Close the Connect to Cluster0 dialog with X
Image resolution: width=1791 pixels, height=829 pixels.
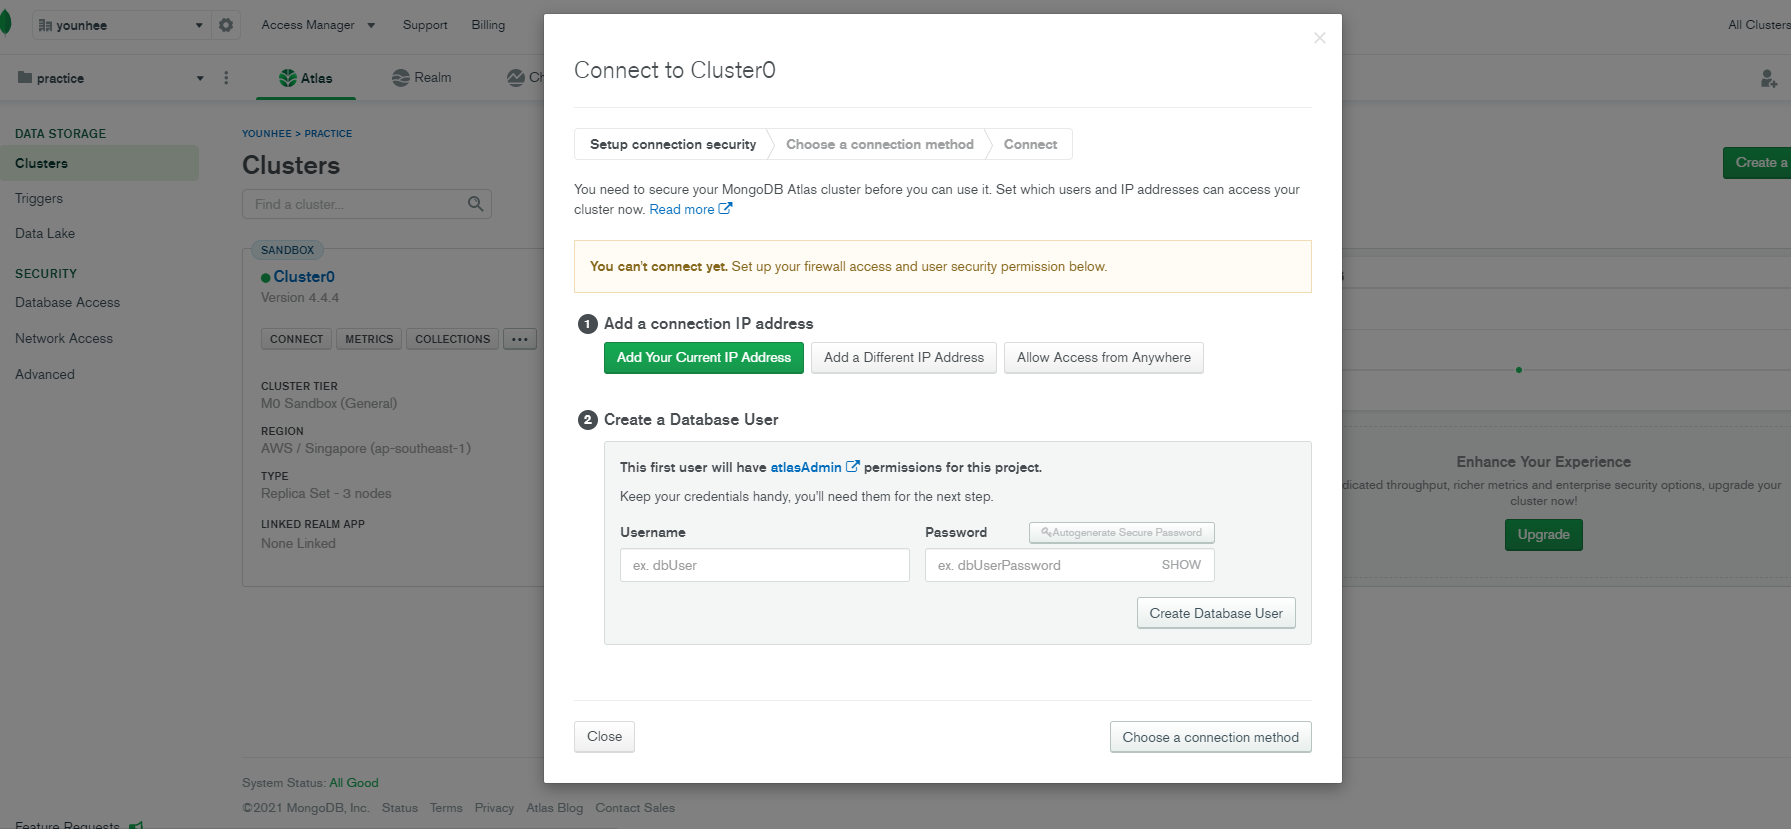[1319, 38]
